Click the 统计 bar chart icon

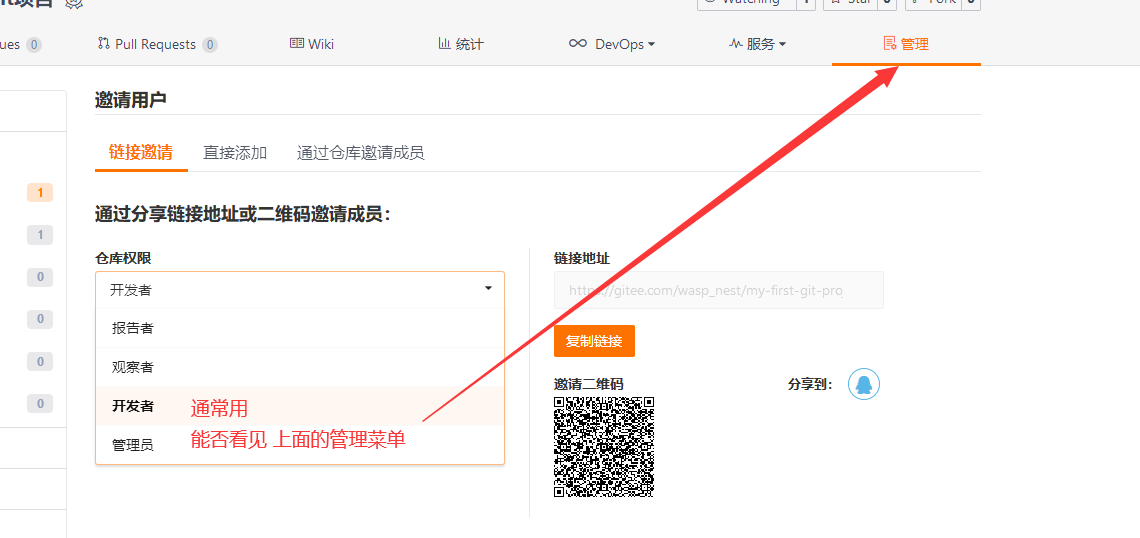tap(444, 43)
